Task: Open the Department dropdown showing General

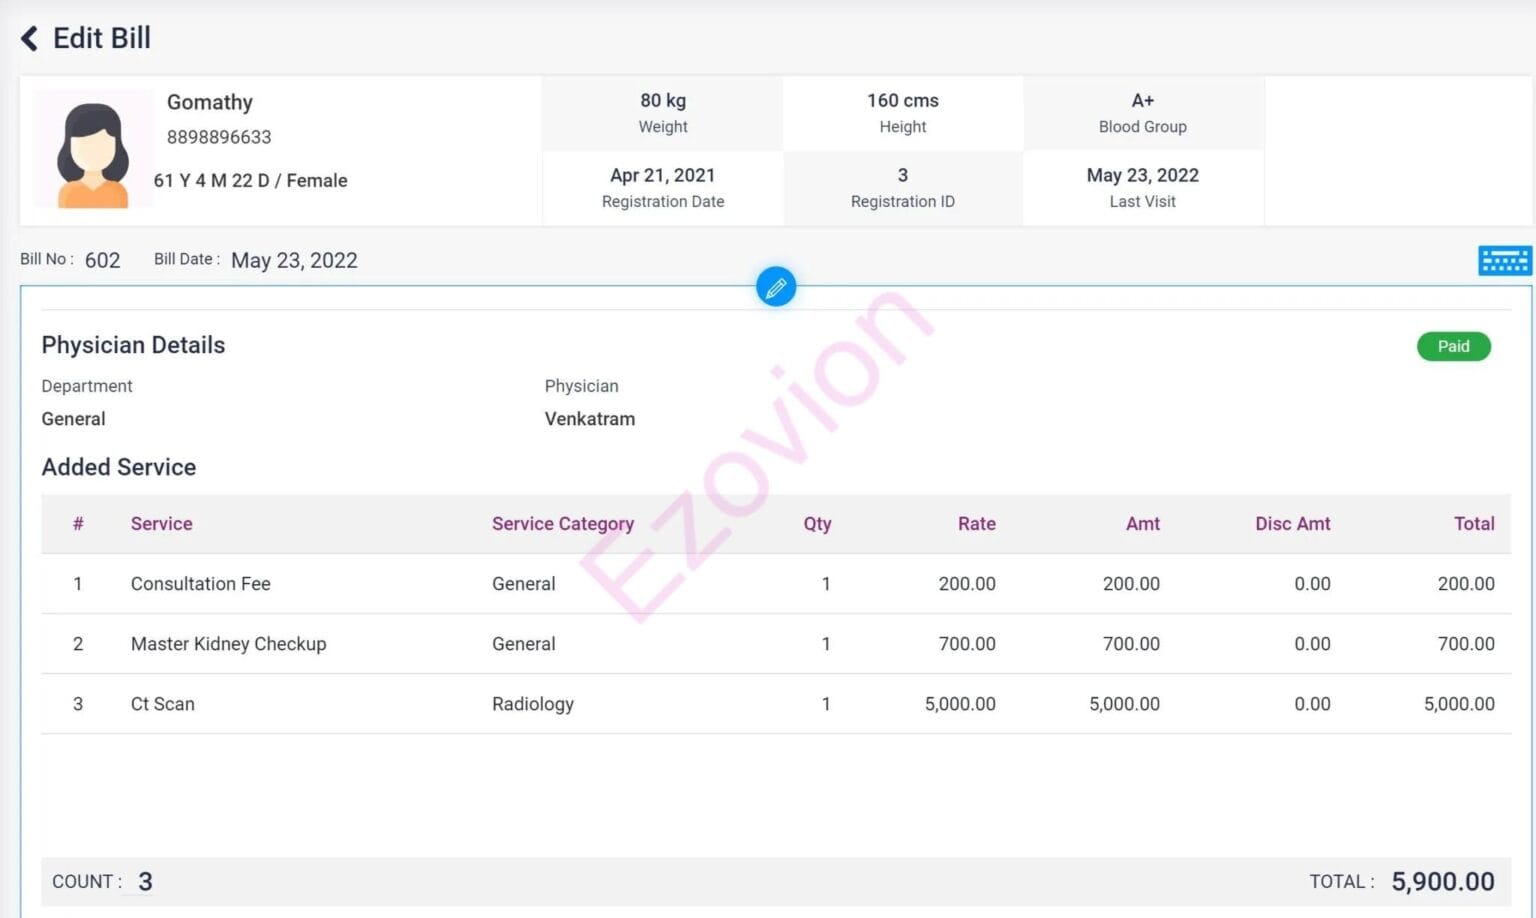Action: pos(73,419)
